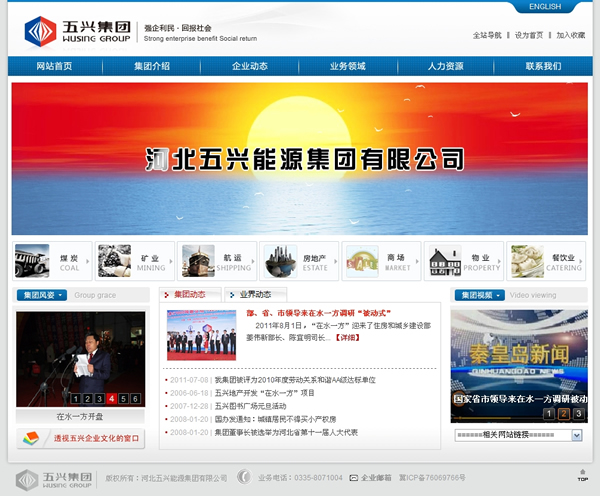Click 在水一方开盘 slideshow caption
This screenshot has width=600, height=496.
point(80,416)
